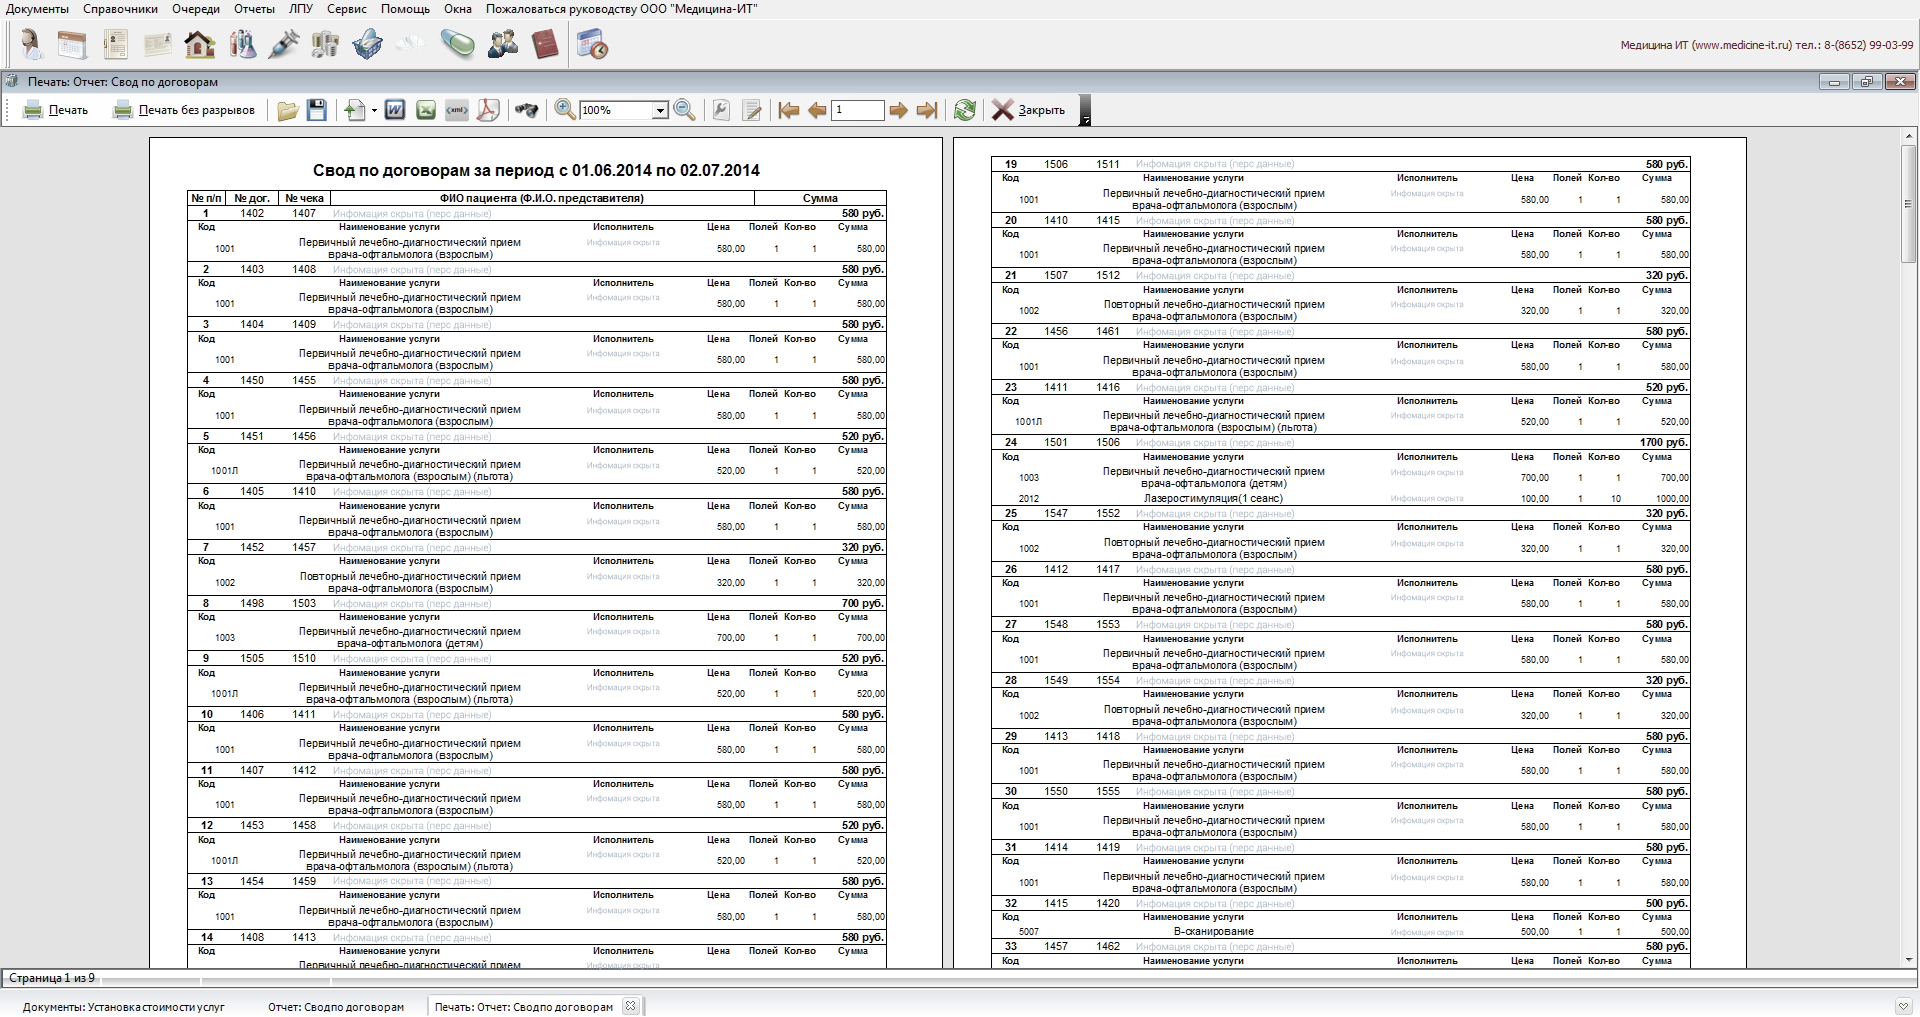Open page settings wrench icon
This screenshot has width=1920, height=1017.
pyautogui.click(x=722, y=110)
